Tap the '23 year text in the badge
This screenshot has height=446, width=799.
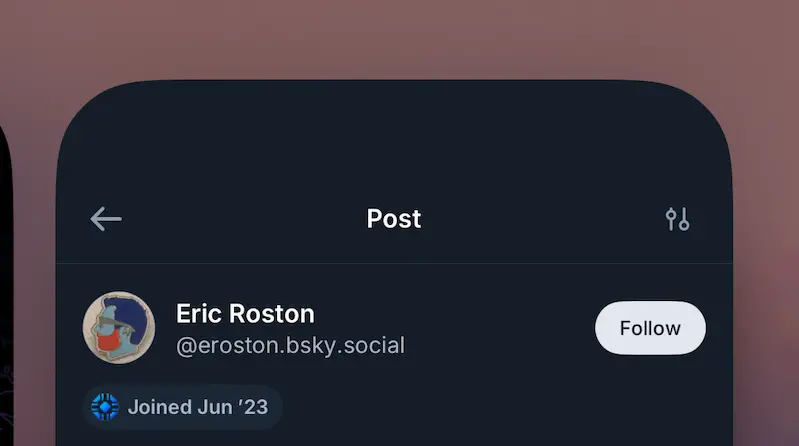(253, 407)
